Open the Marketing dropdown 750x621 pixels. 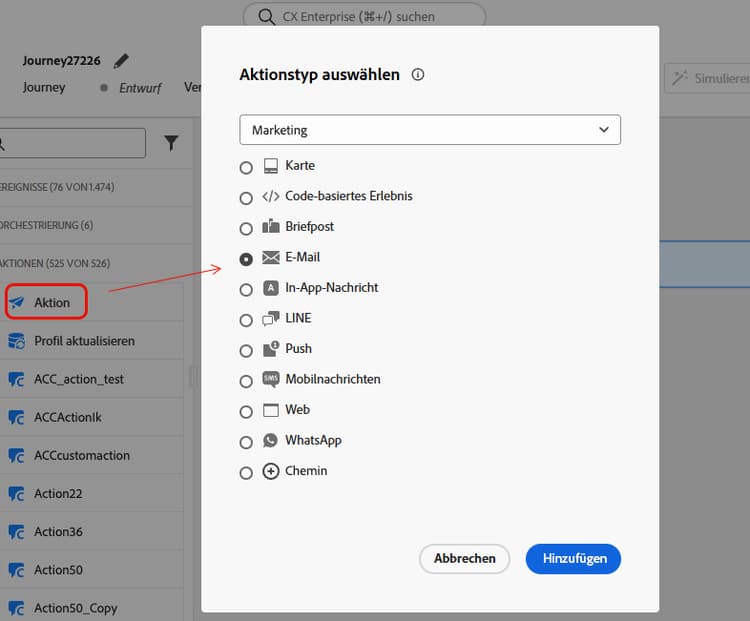click(430, 130)
